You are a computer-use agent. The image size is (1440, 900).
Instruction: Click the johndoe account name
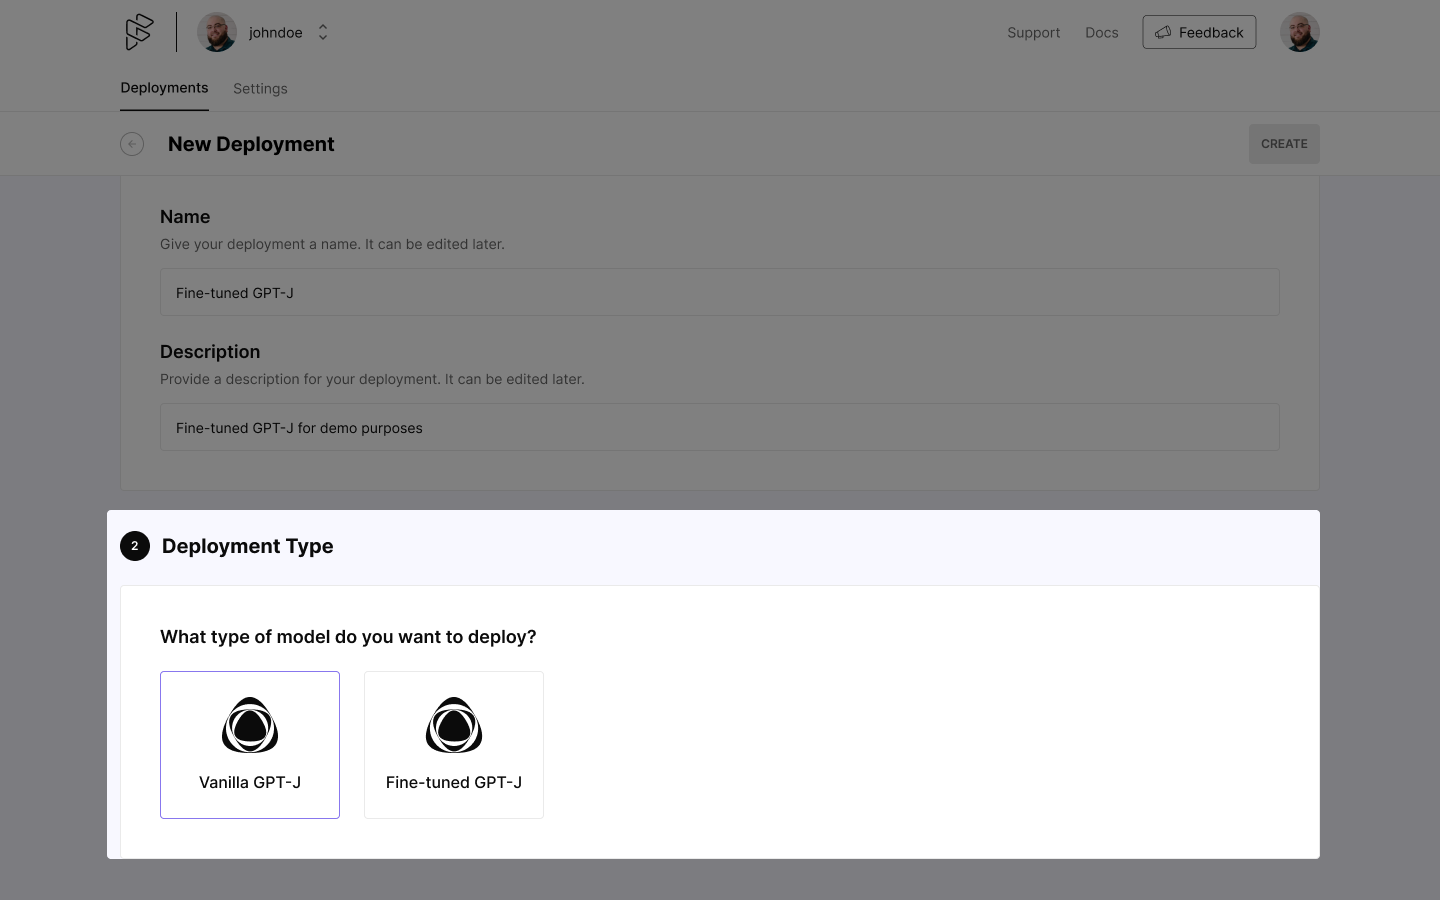click(x=275, y=33)
